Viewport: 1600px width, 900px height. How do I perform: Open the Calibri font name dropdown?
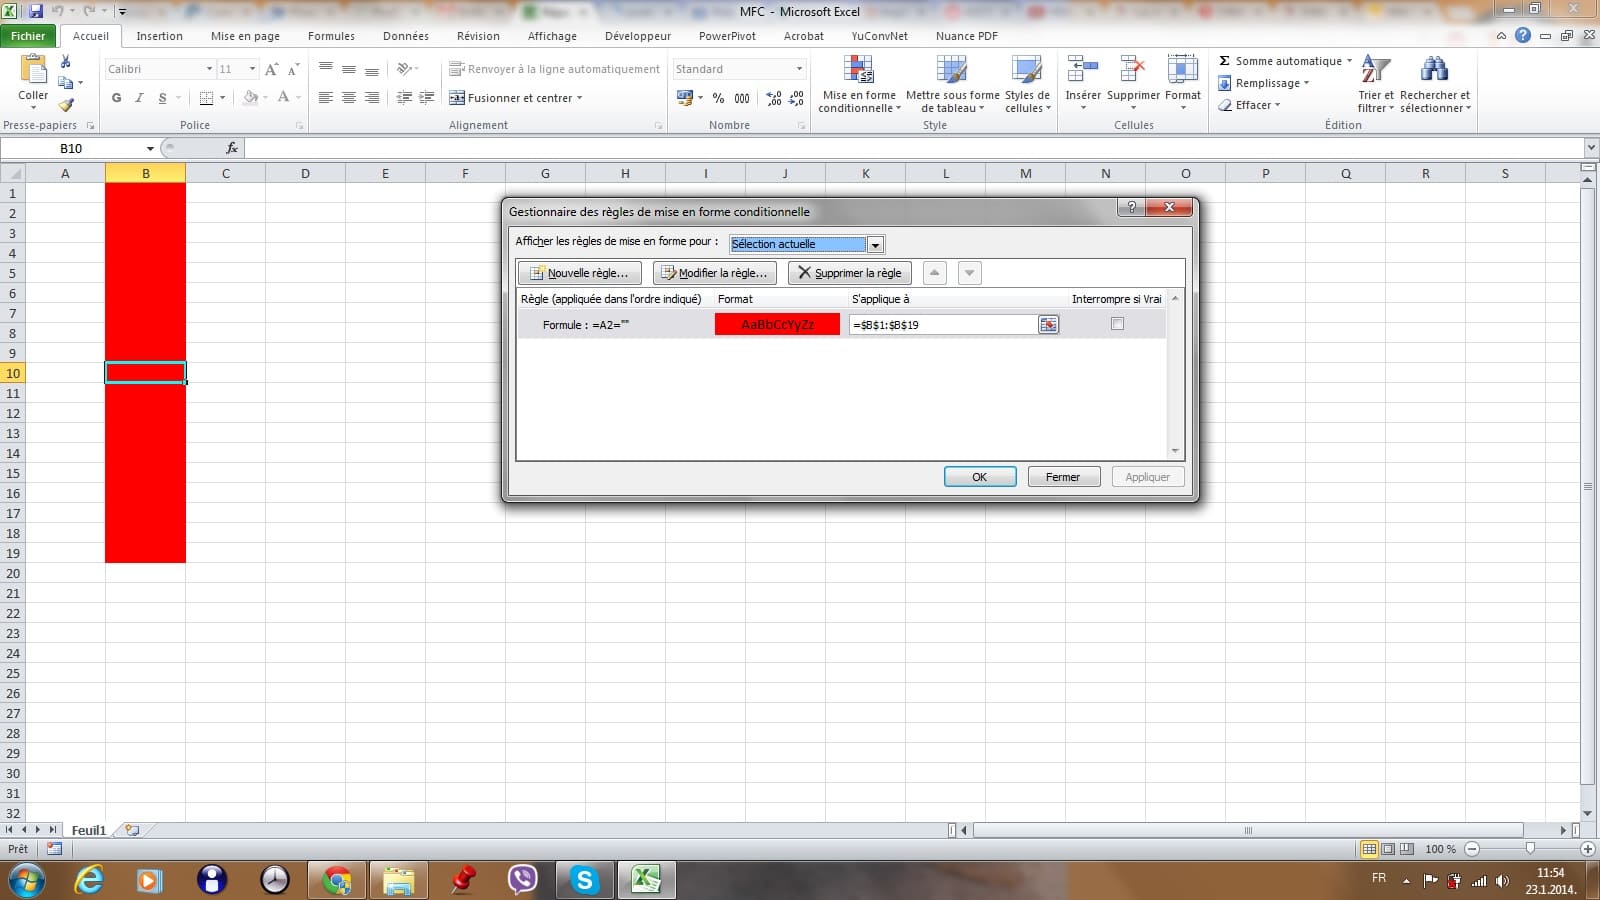pos(209,69)
